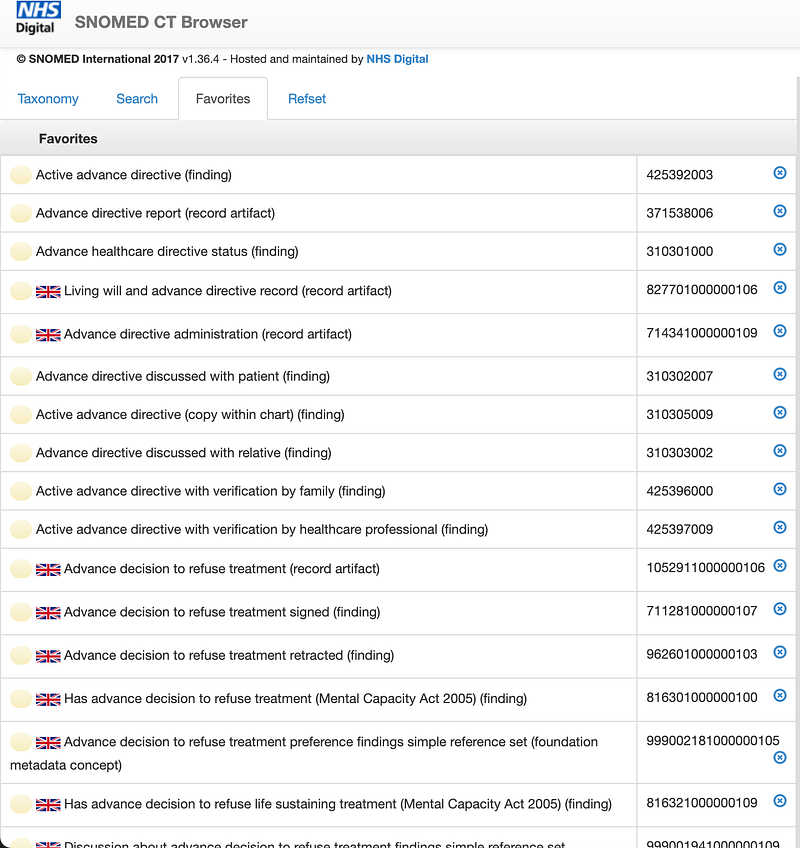Switch to the Search tab
Viewport: 800px width, 848px height.
tap(137, 98)
